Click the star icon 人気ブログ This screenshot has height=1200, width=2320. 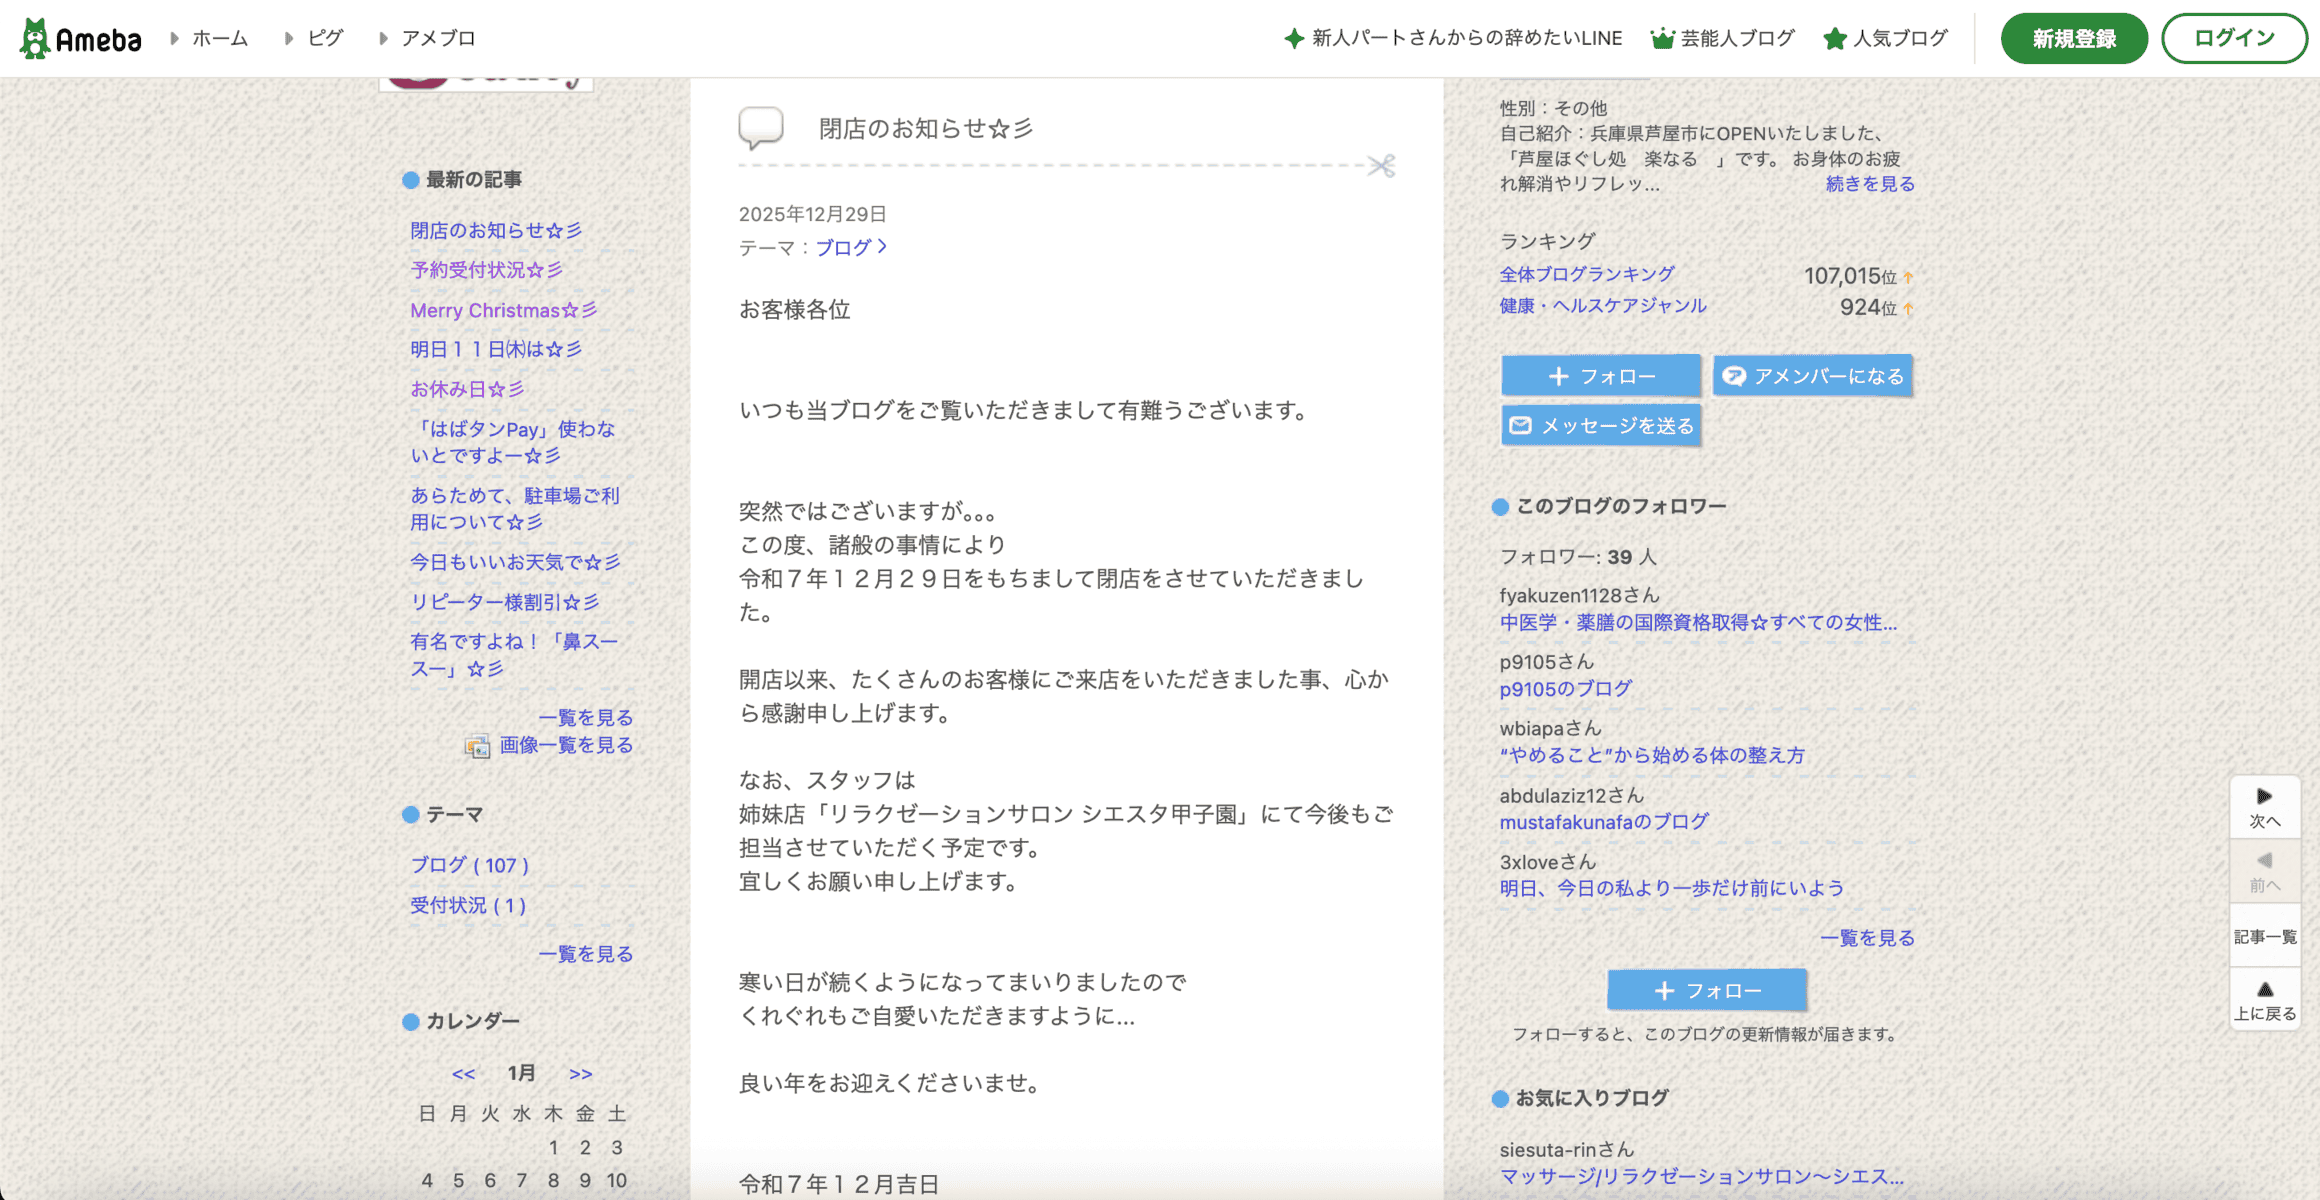click(1834, 39)
